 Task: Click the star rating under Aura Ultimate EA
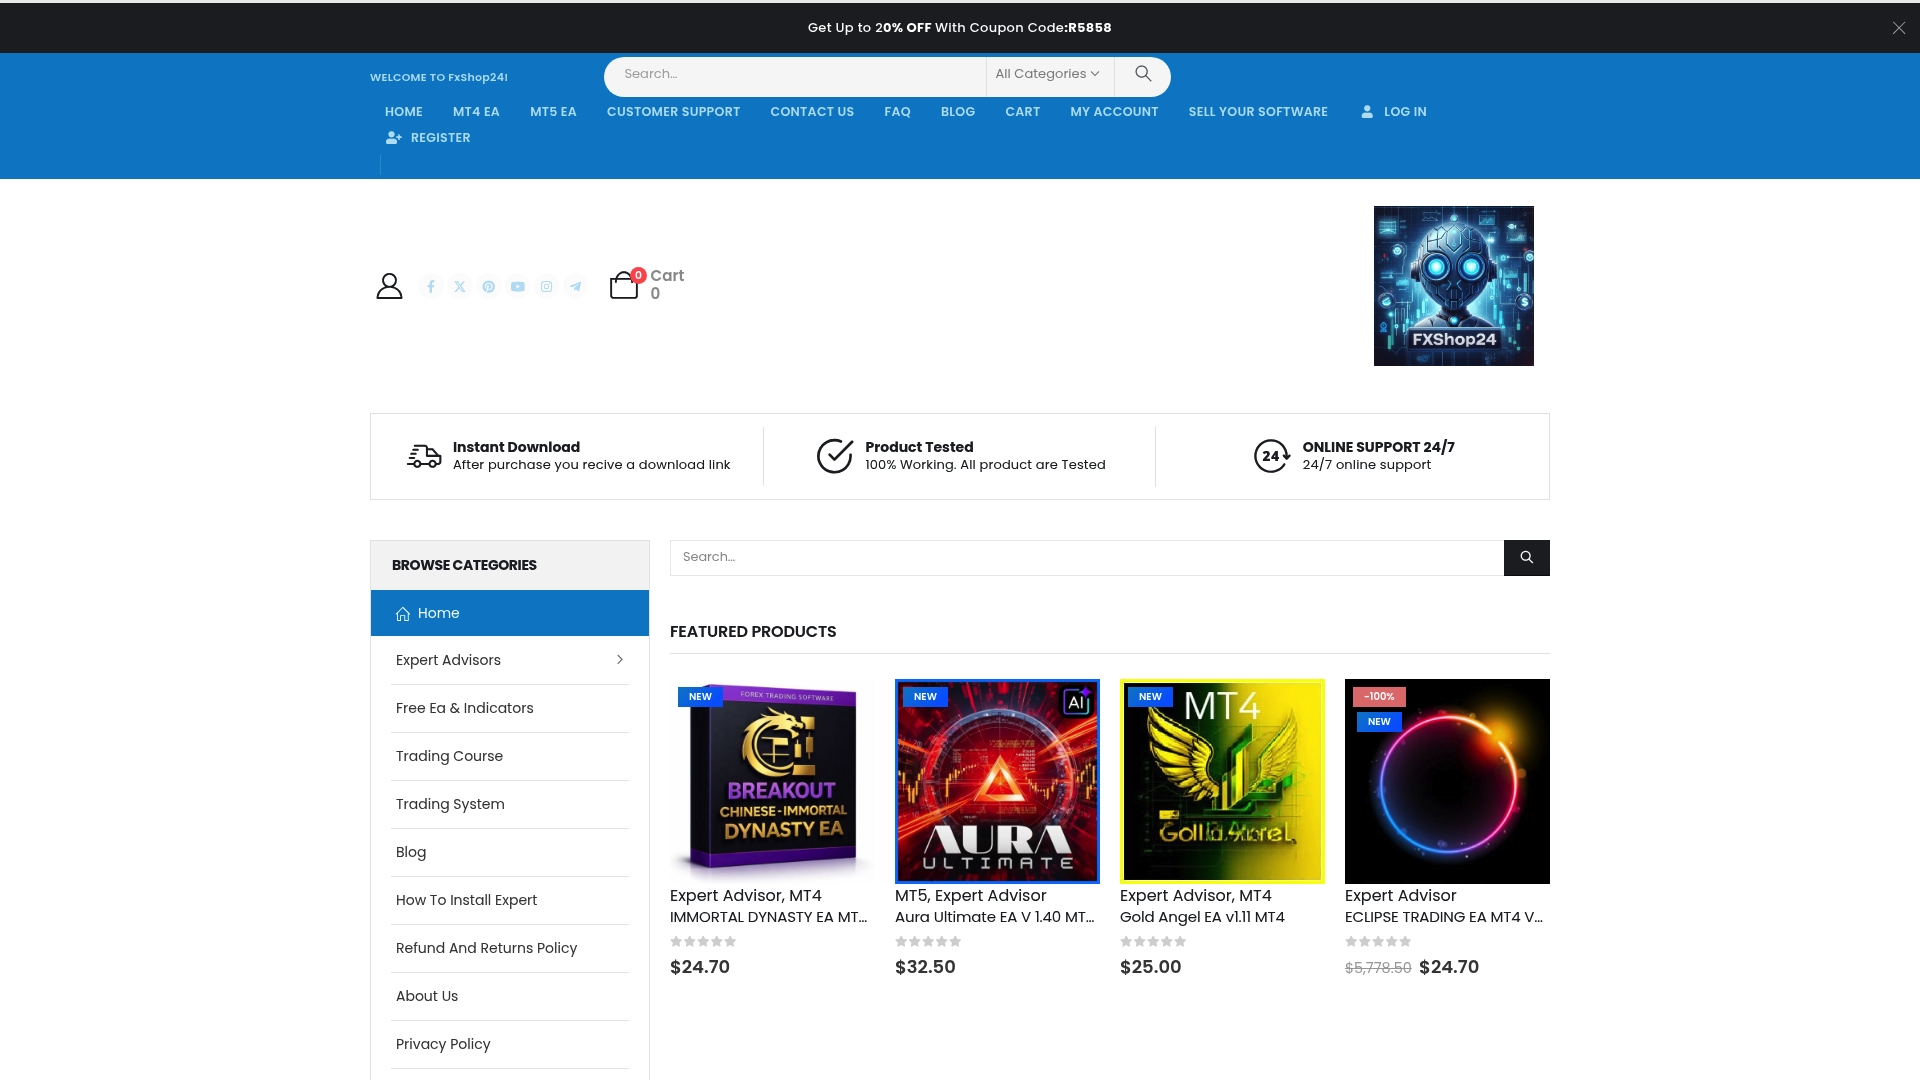[928, 941]
